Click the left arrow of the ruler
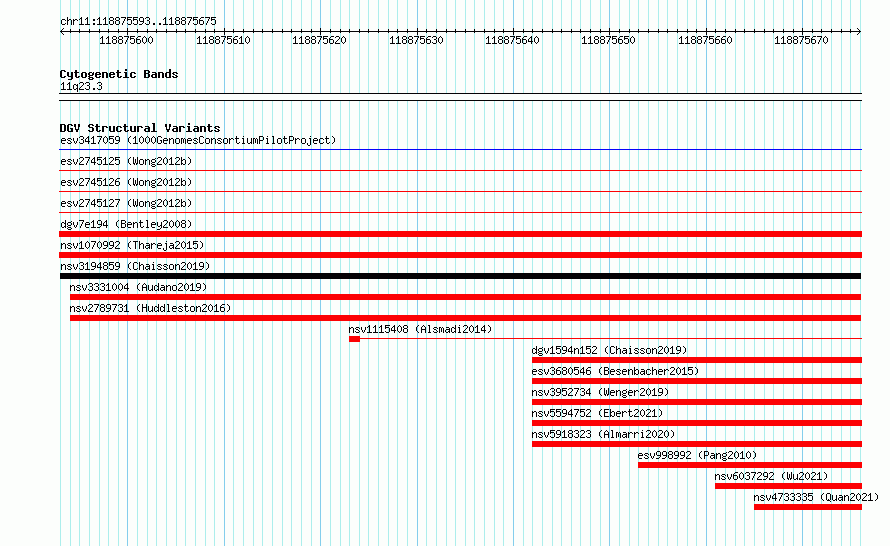The image size is (890, 546). 62,31
